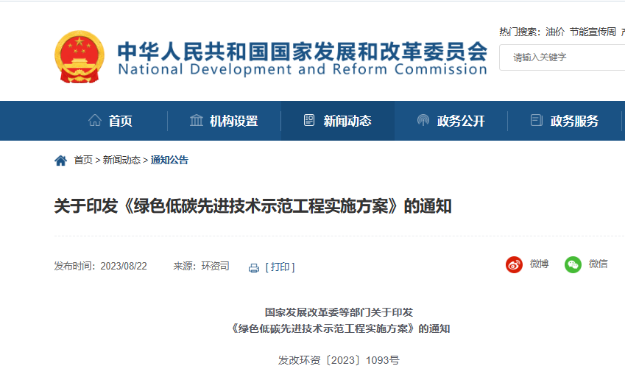625x380 pixels.
Task: Click the building icon beside 机构设置
Action: (196, 120)
